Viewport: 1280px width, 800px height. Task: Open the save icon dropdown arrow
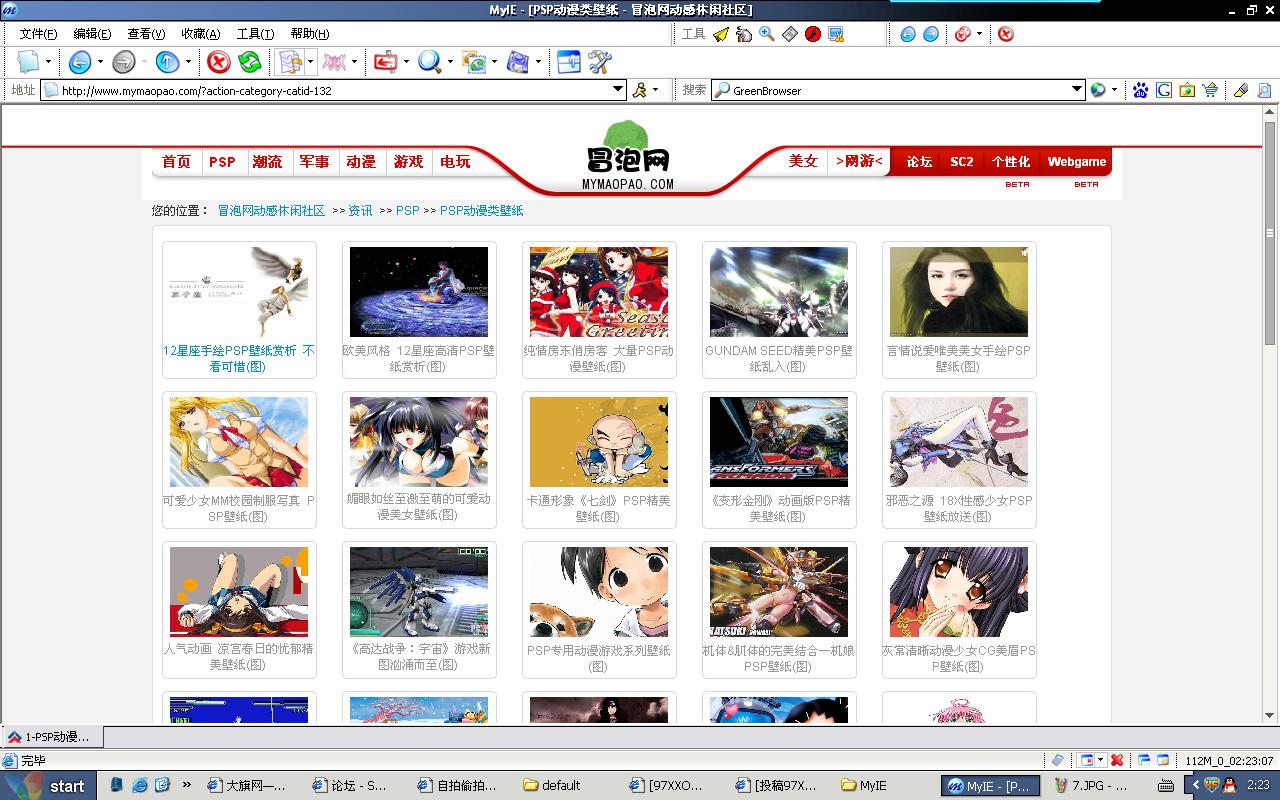pos(538,62)
